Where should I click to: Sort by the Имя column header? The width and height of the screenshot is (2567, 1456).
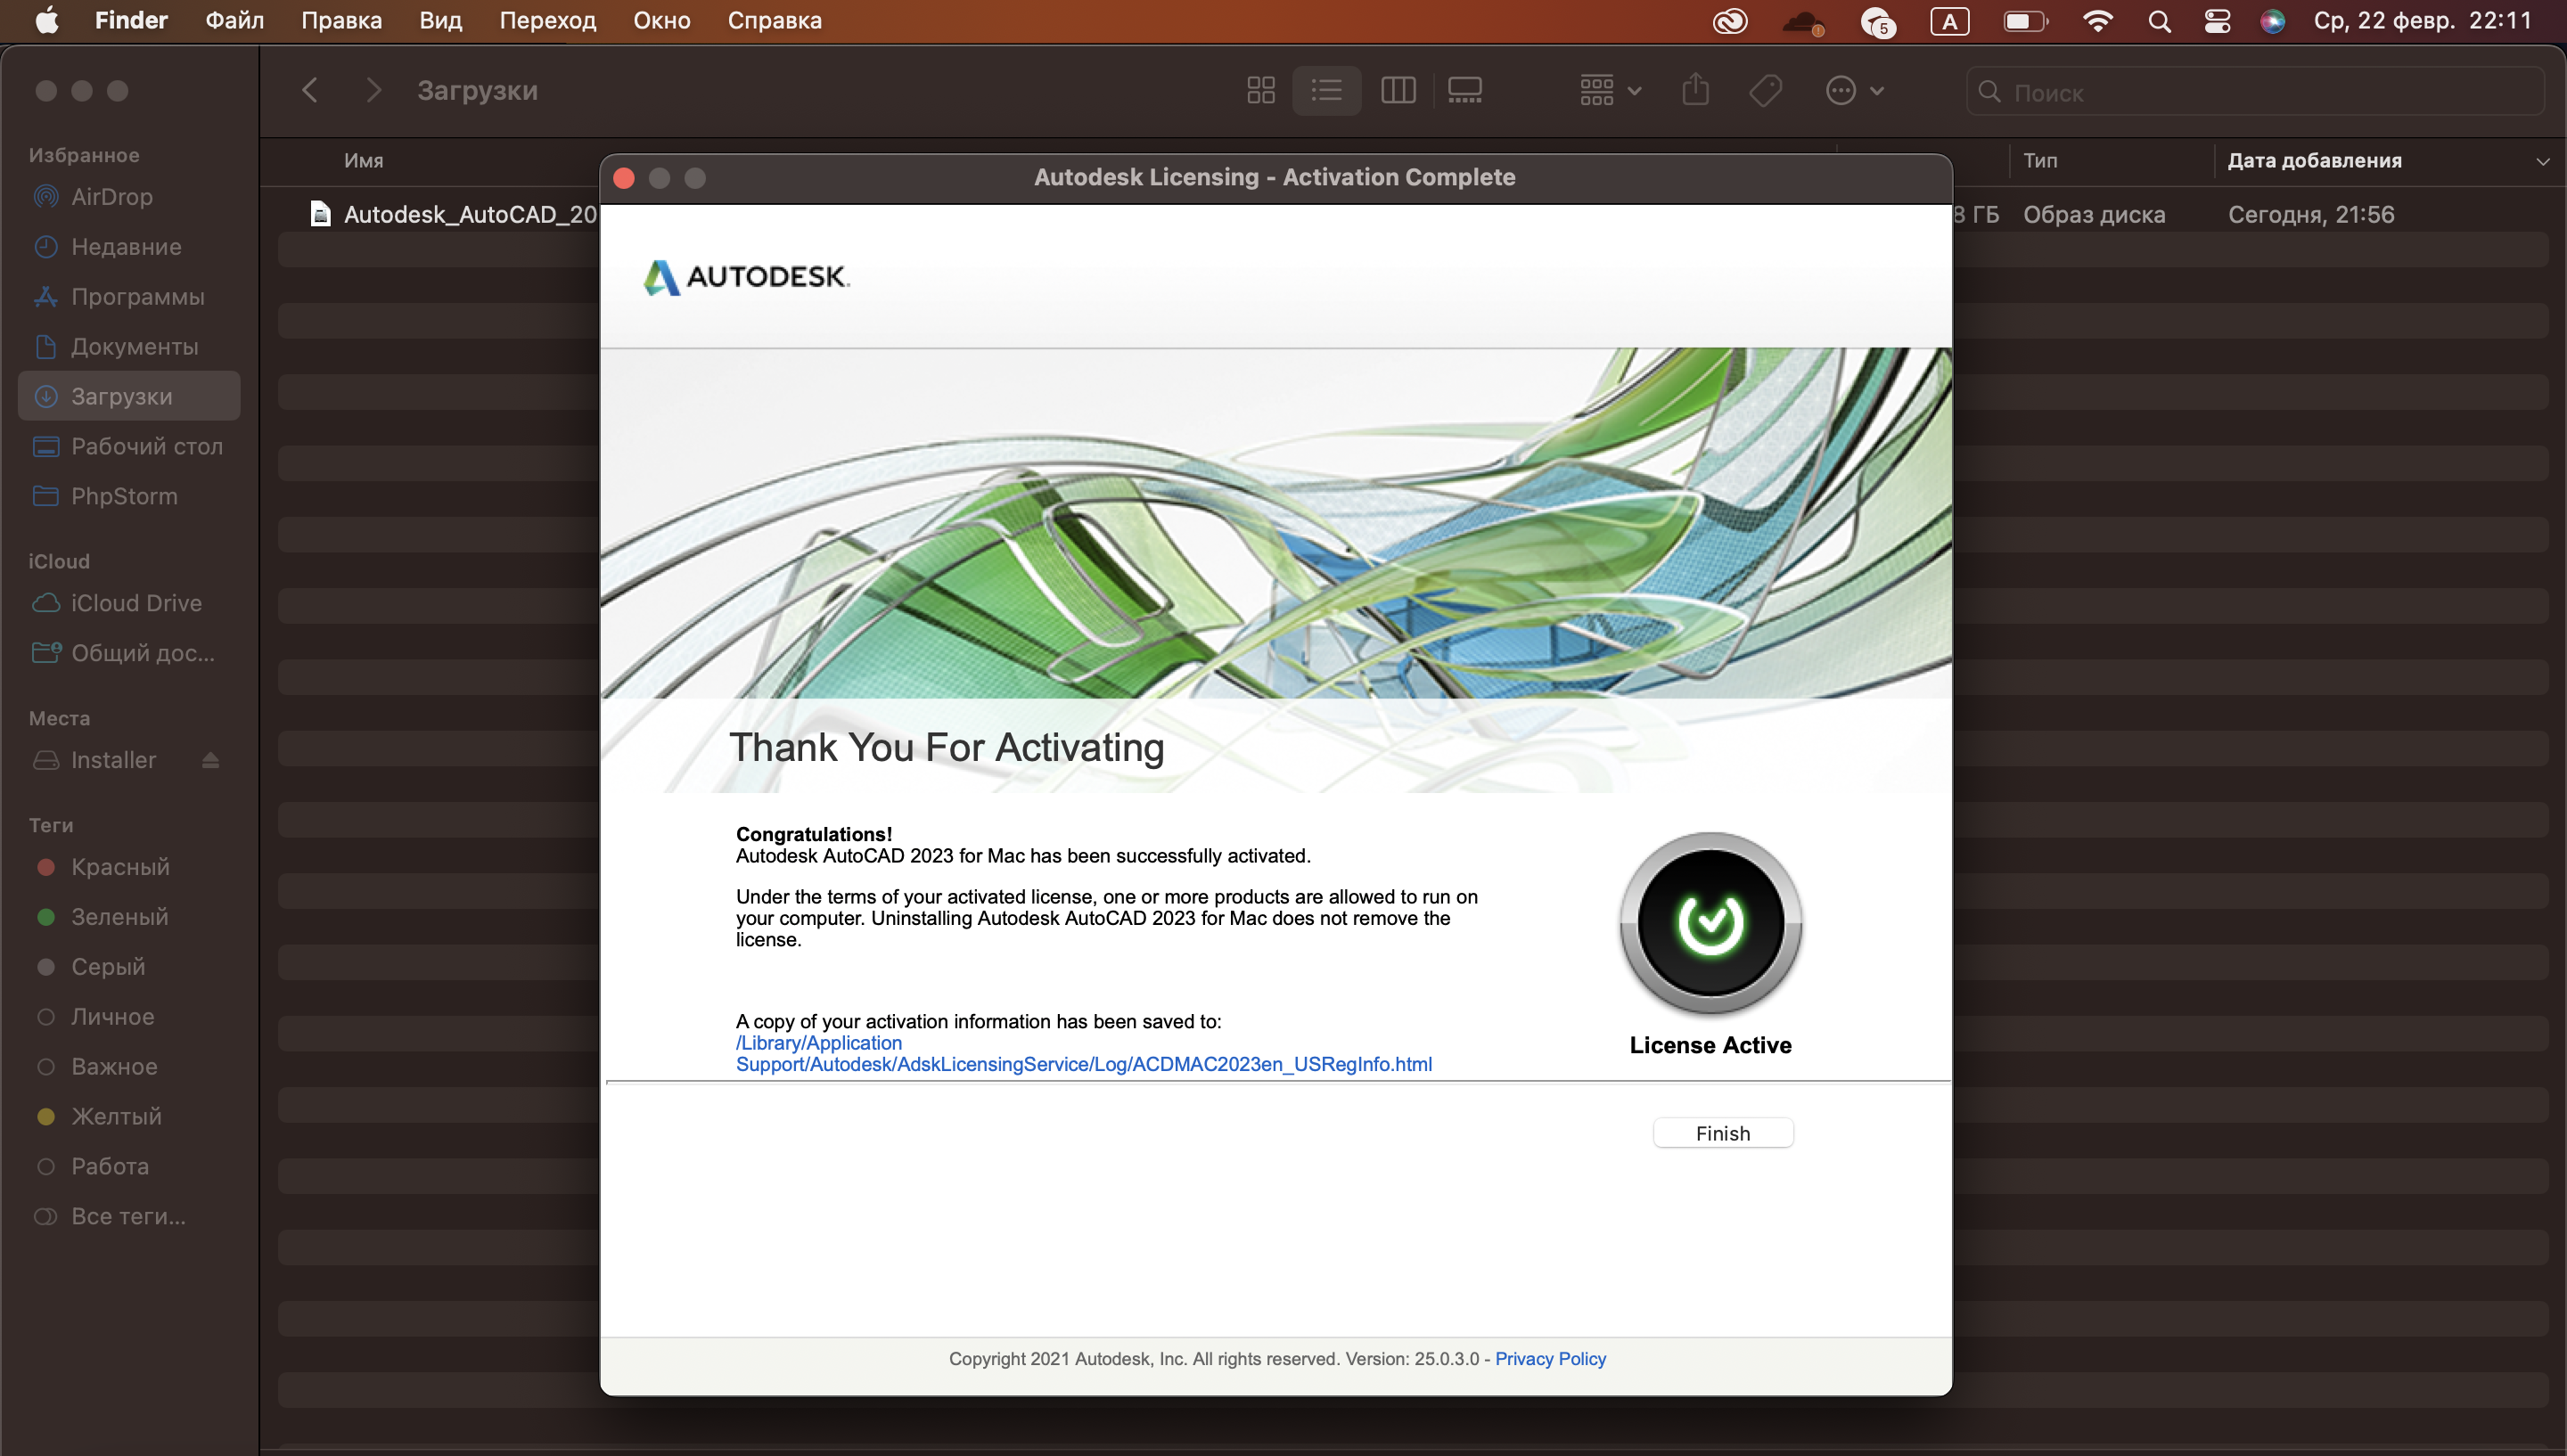click(364, 161)
